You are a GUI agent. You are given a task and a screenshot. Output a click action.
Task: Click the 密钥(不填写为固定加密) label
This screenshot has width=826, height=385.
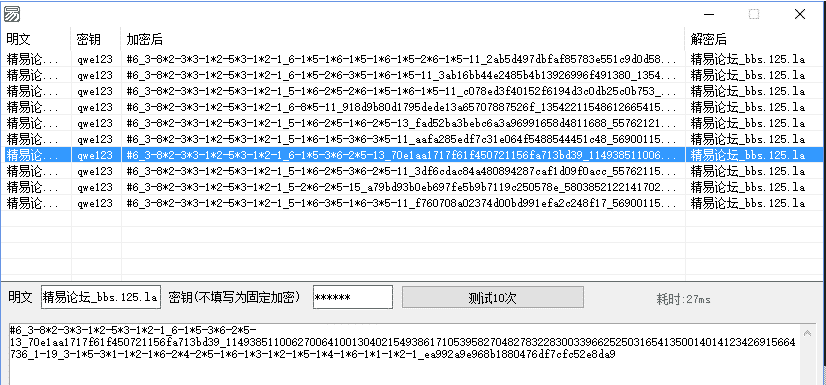[234, 297]
